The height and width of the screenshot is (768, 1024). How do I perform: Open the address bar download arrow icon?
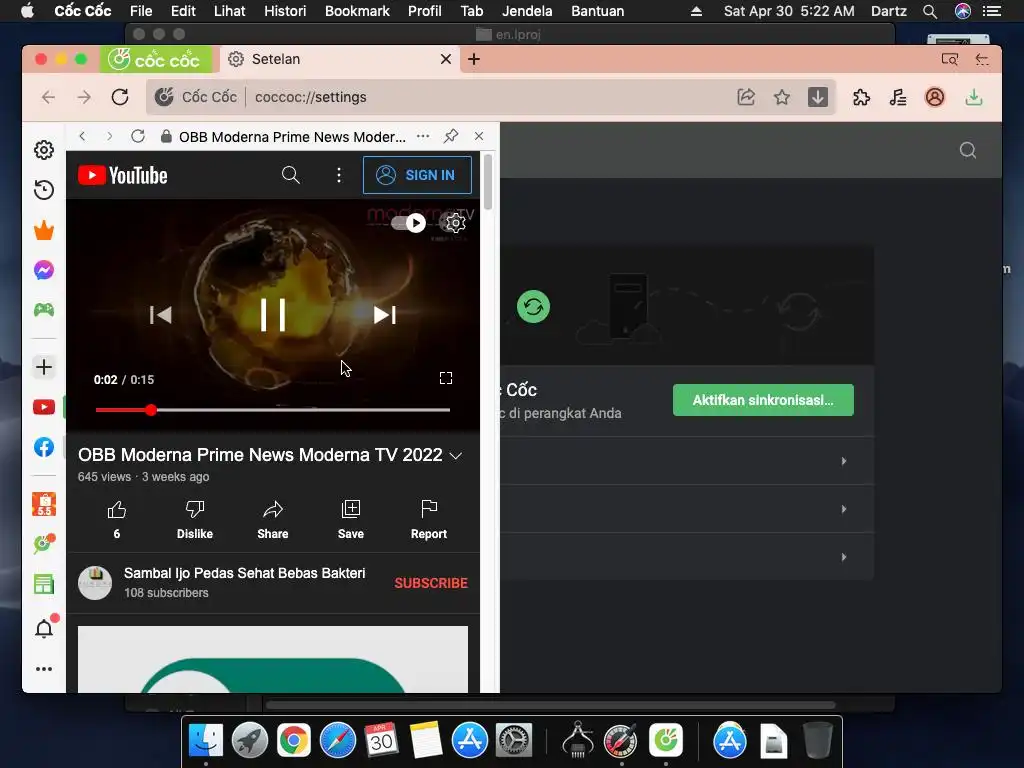[x=818, y=97]
